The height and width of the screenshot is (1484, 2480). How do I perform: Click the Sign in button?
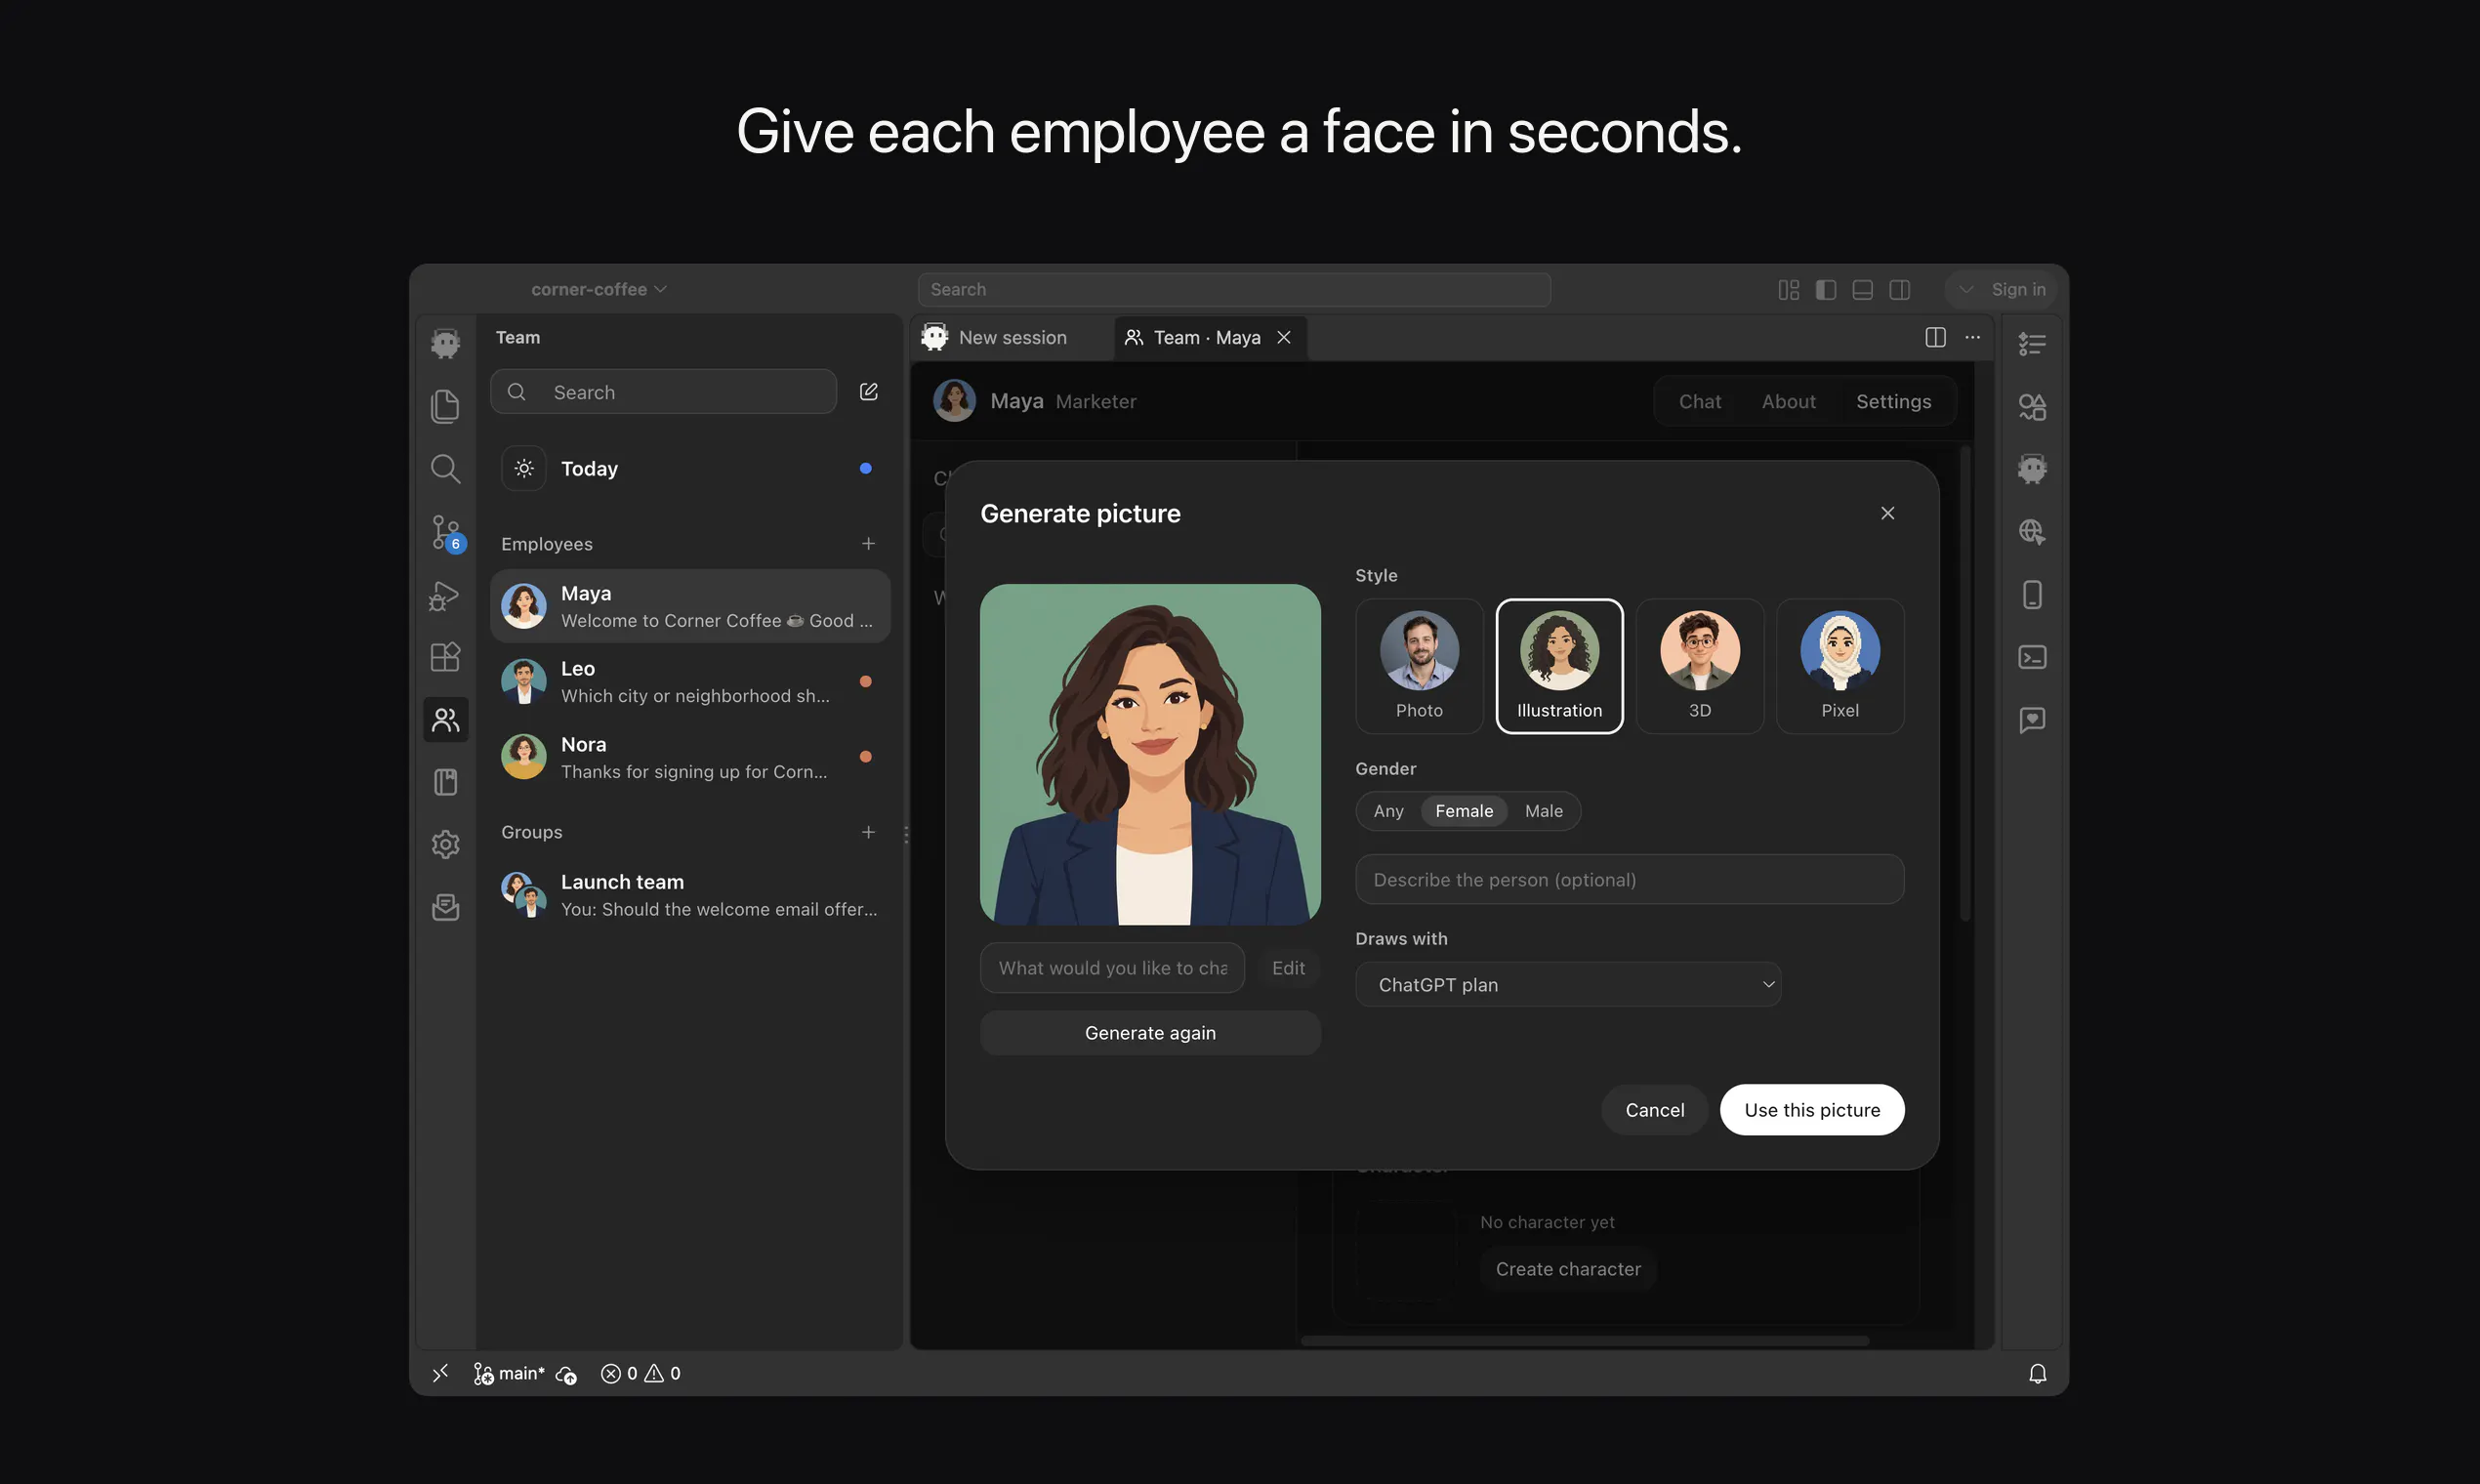2018,290
